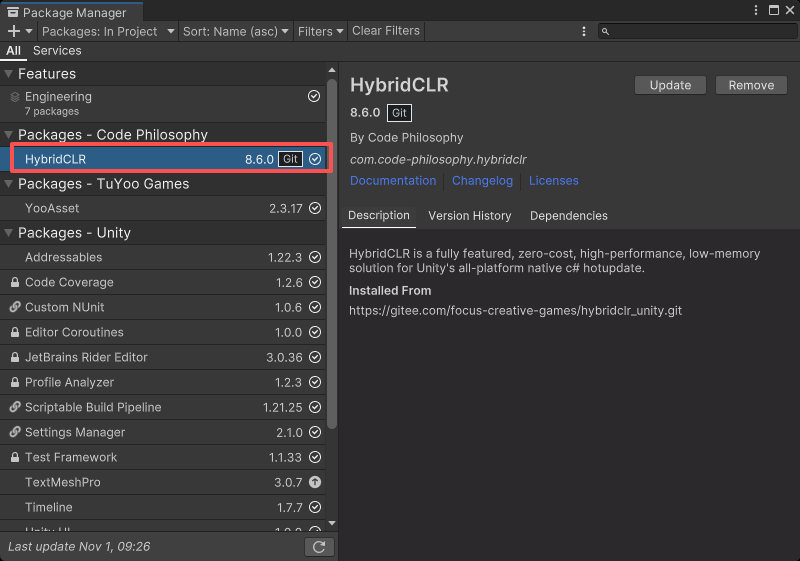
Task: Click the lock icon beside Code Coverage
Action: click(15, 282)
